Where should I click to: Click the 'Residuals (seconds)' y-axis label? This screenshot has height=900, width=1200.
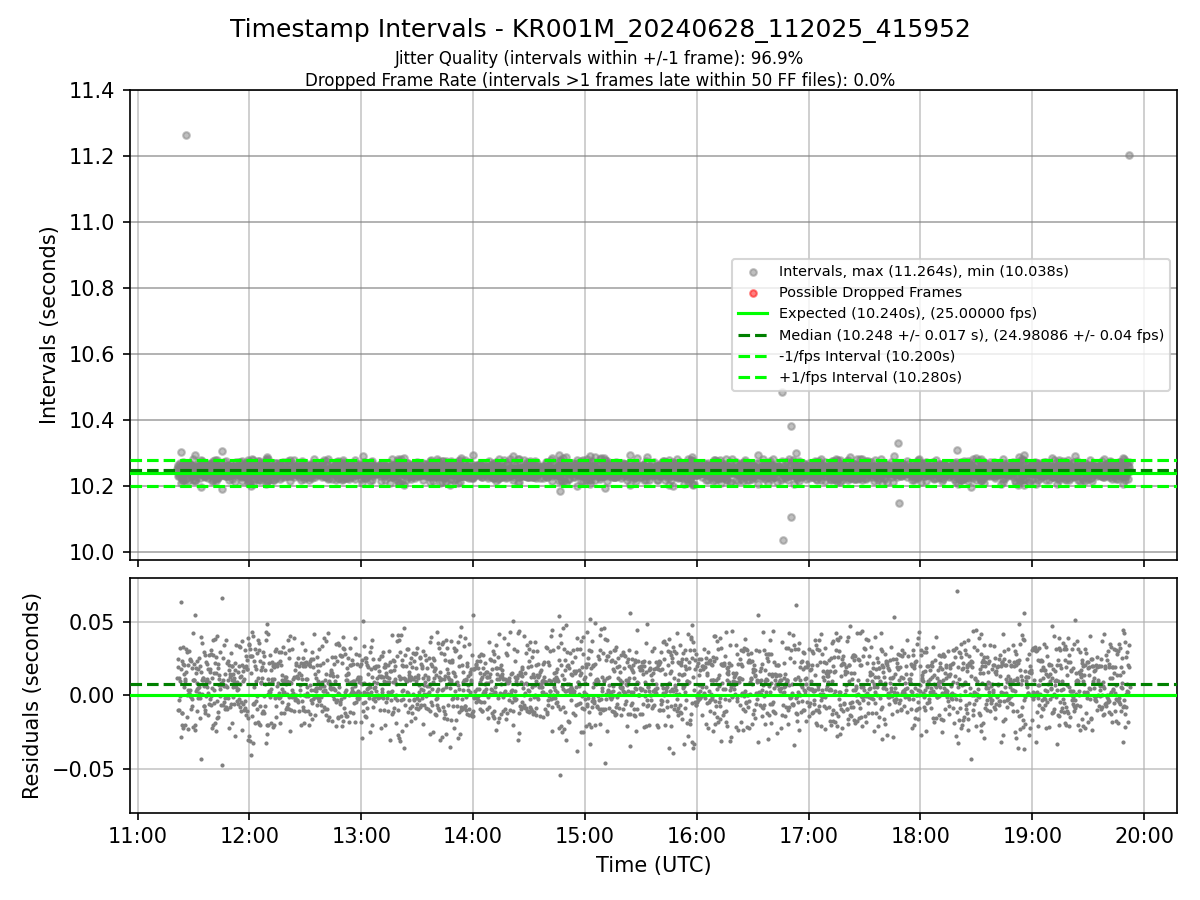coord(31,696)
